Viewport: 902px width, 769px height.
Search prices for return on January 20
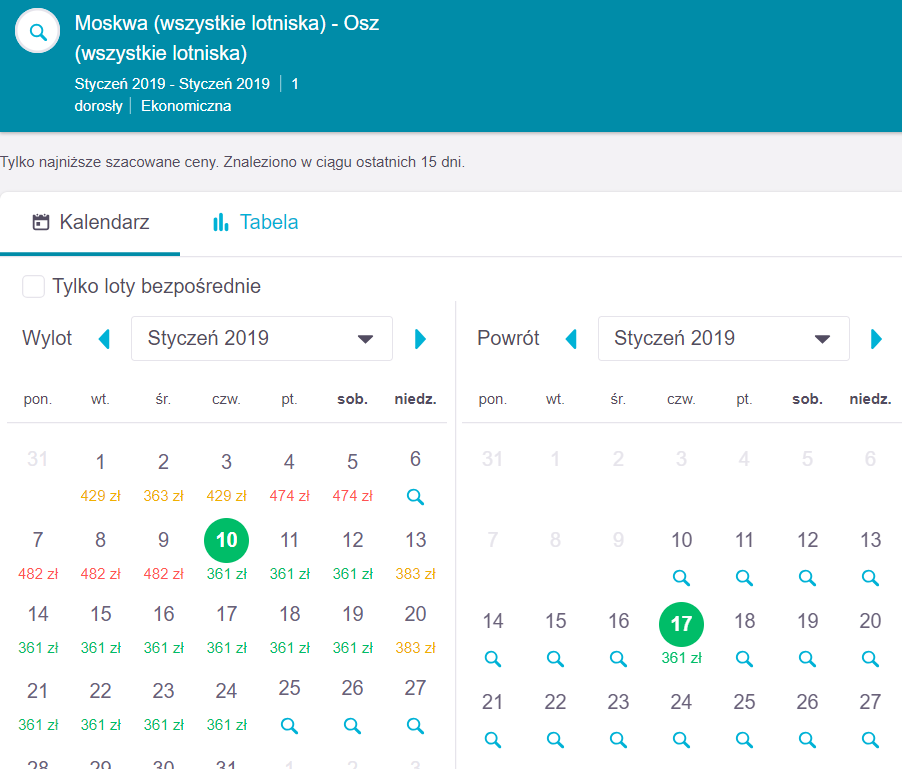[x=870, y=658]
